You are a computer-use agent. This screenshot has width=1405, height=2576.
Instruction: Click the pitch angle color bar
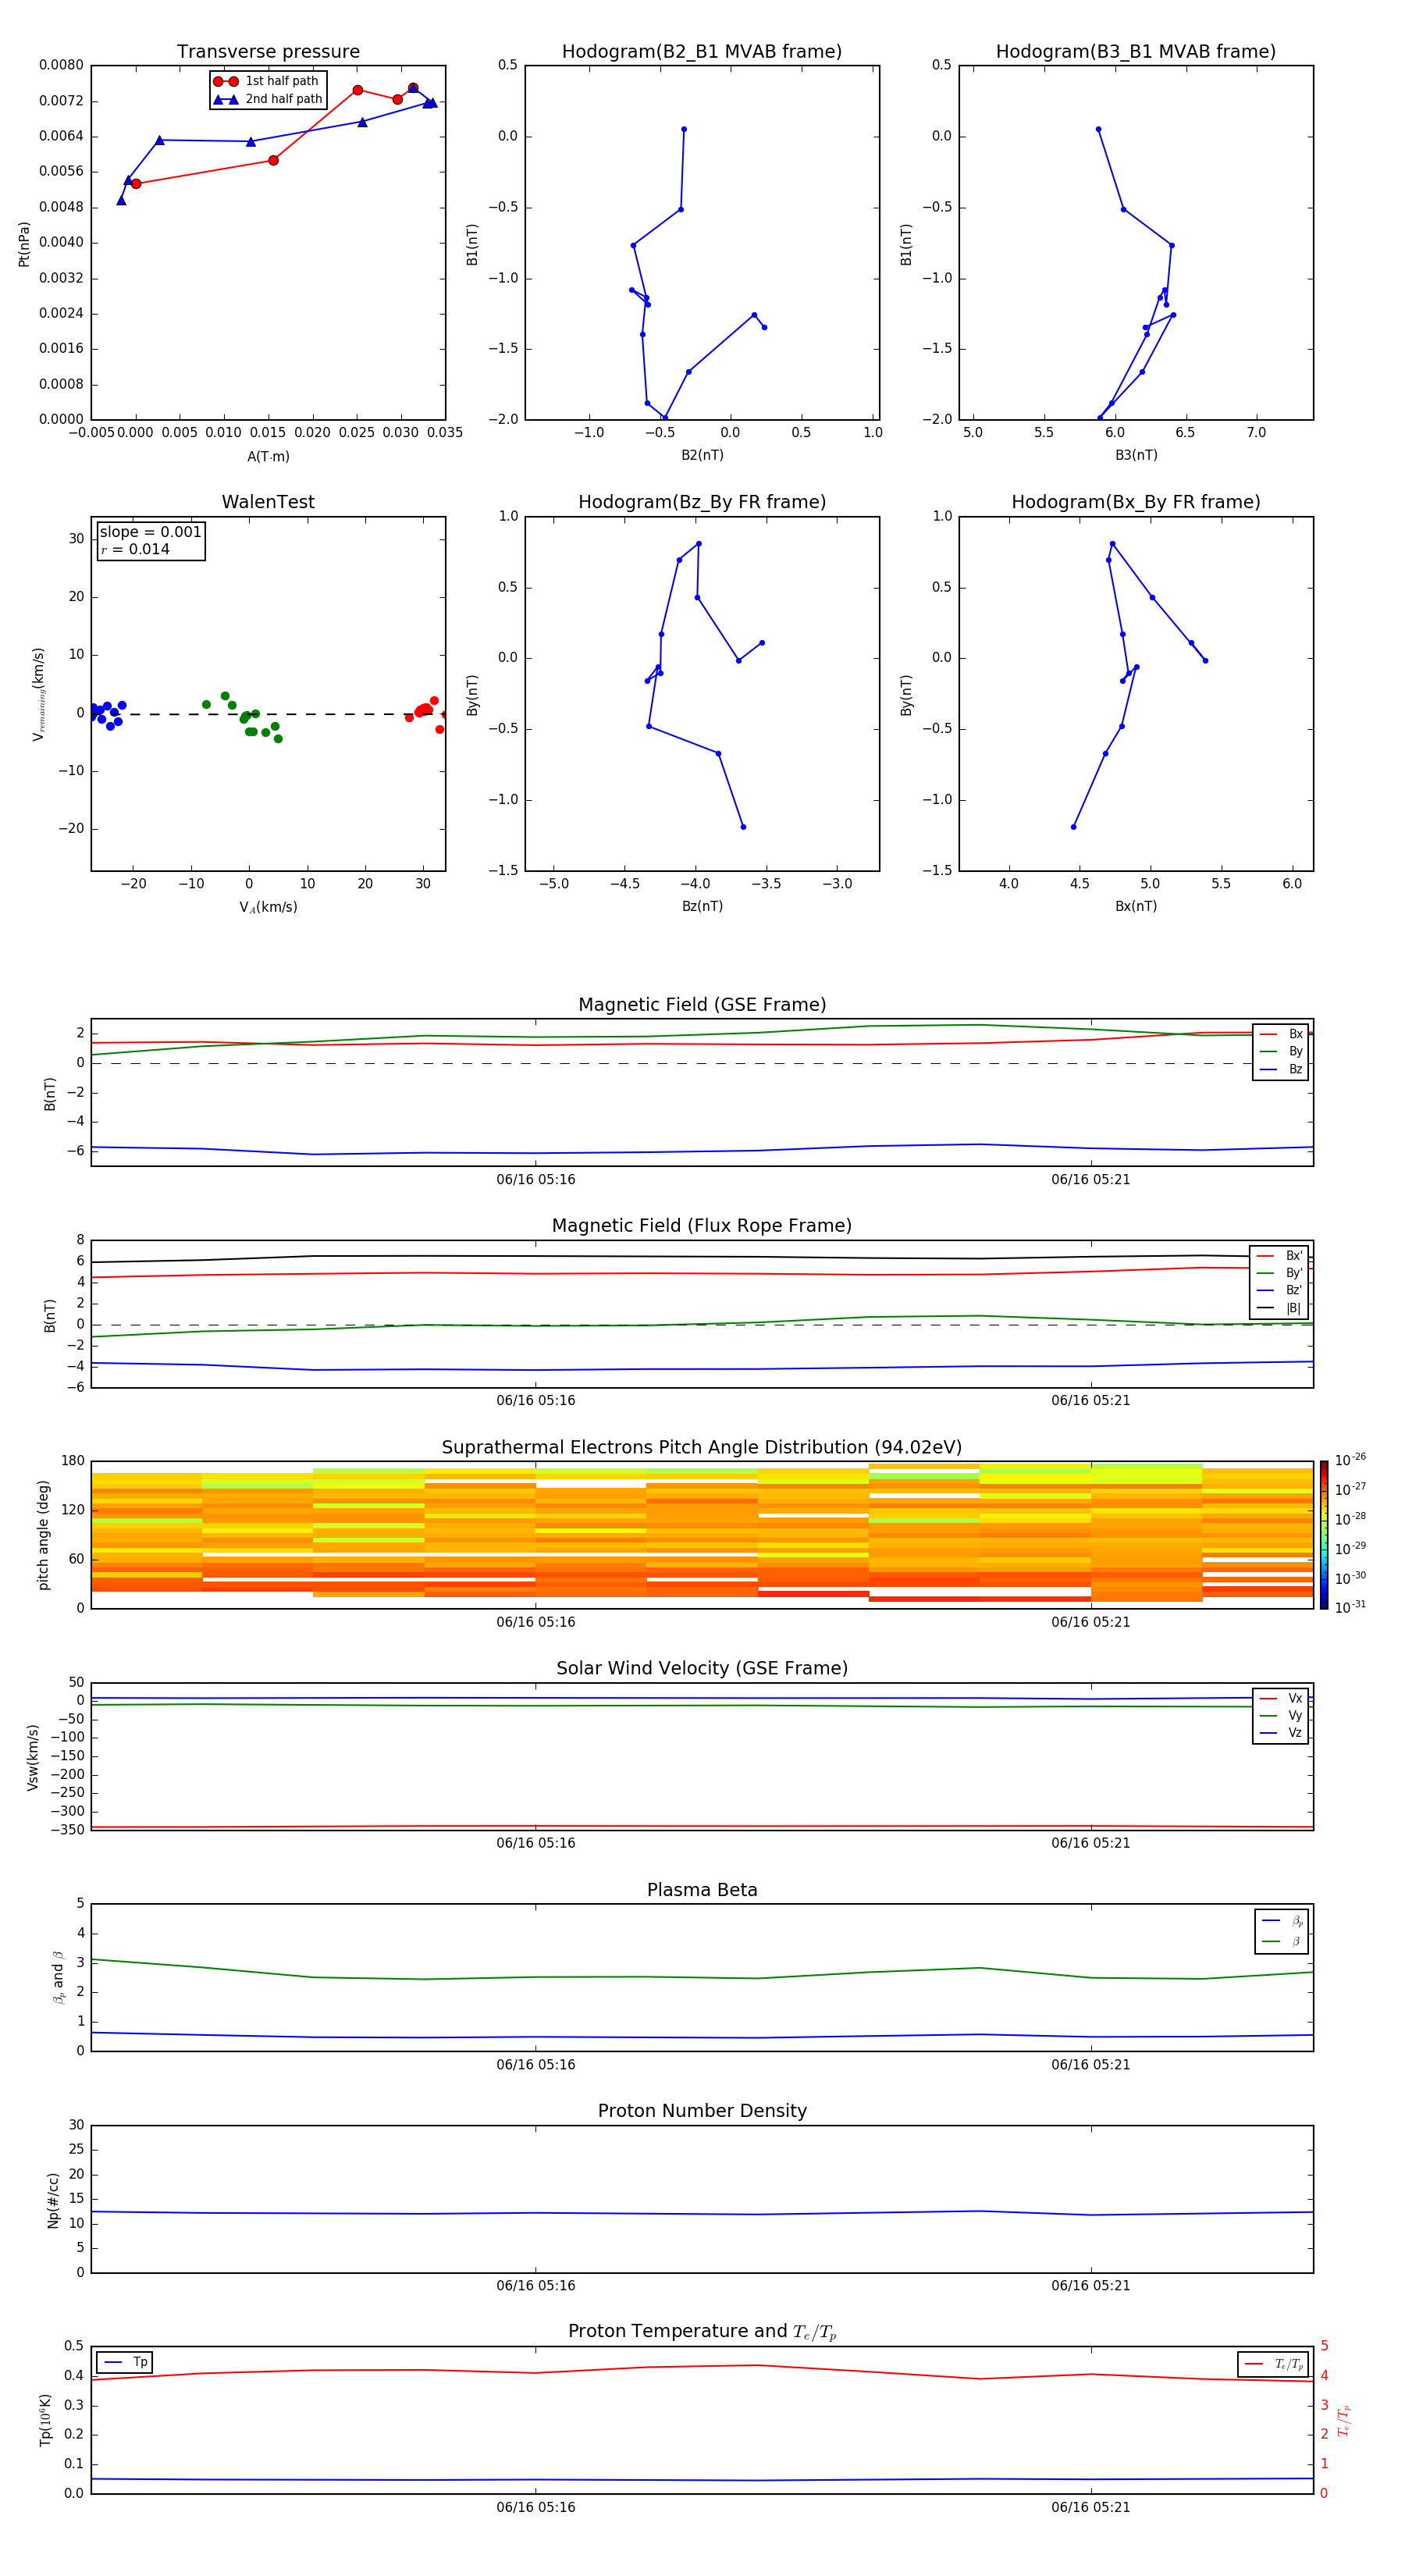pyautogui.click(x=1324, y=1535)
